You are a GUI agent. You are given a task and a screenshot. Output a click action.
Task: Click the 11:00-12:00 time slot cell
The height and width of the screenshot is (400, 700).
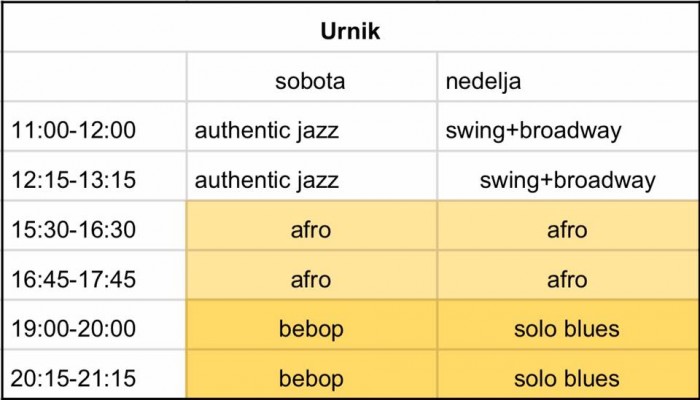[95, 126]
